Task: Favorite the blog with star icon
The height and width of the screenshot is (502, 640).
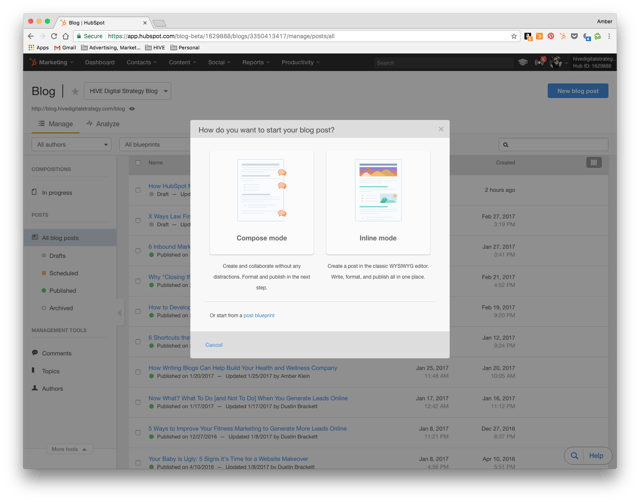Action: [75, 91]
